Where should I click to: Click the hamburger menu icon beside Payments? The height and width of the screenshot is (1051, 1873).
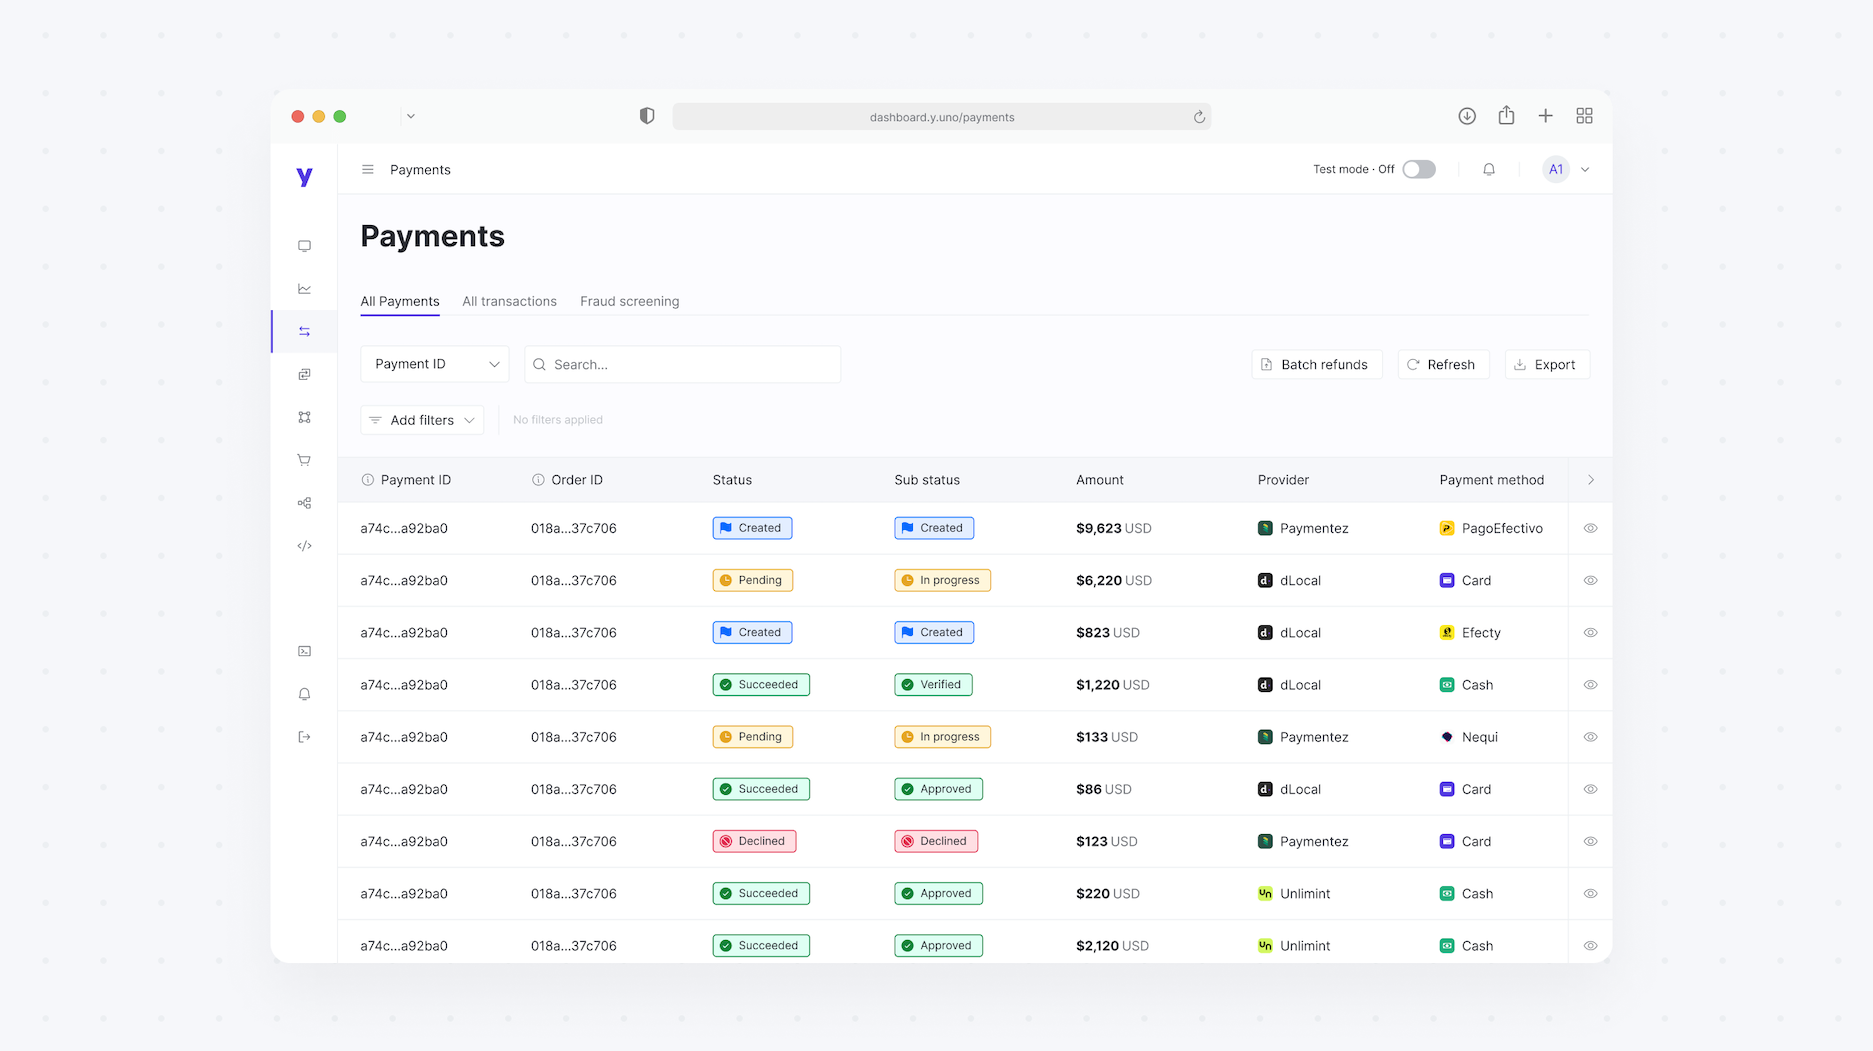click(368, 170)
